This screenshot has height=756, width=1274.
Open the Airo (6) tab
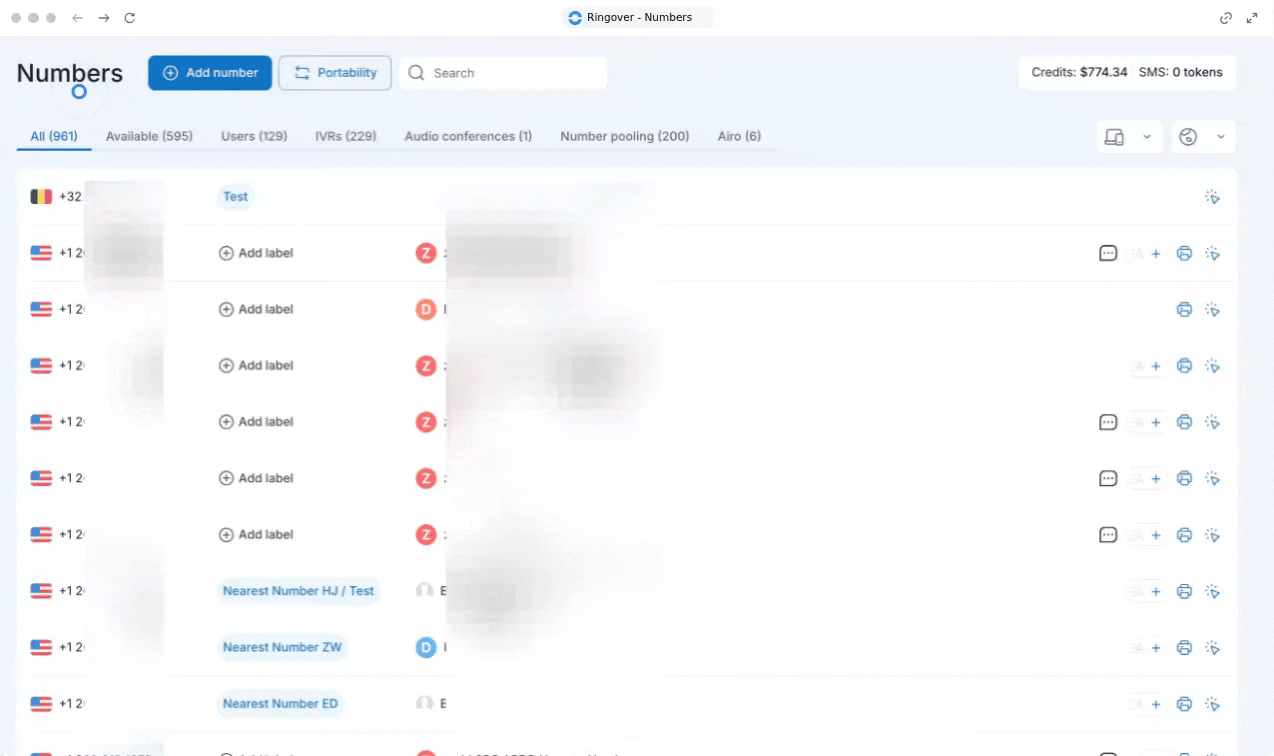click(739, 136)
